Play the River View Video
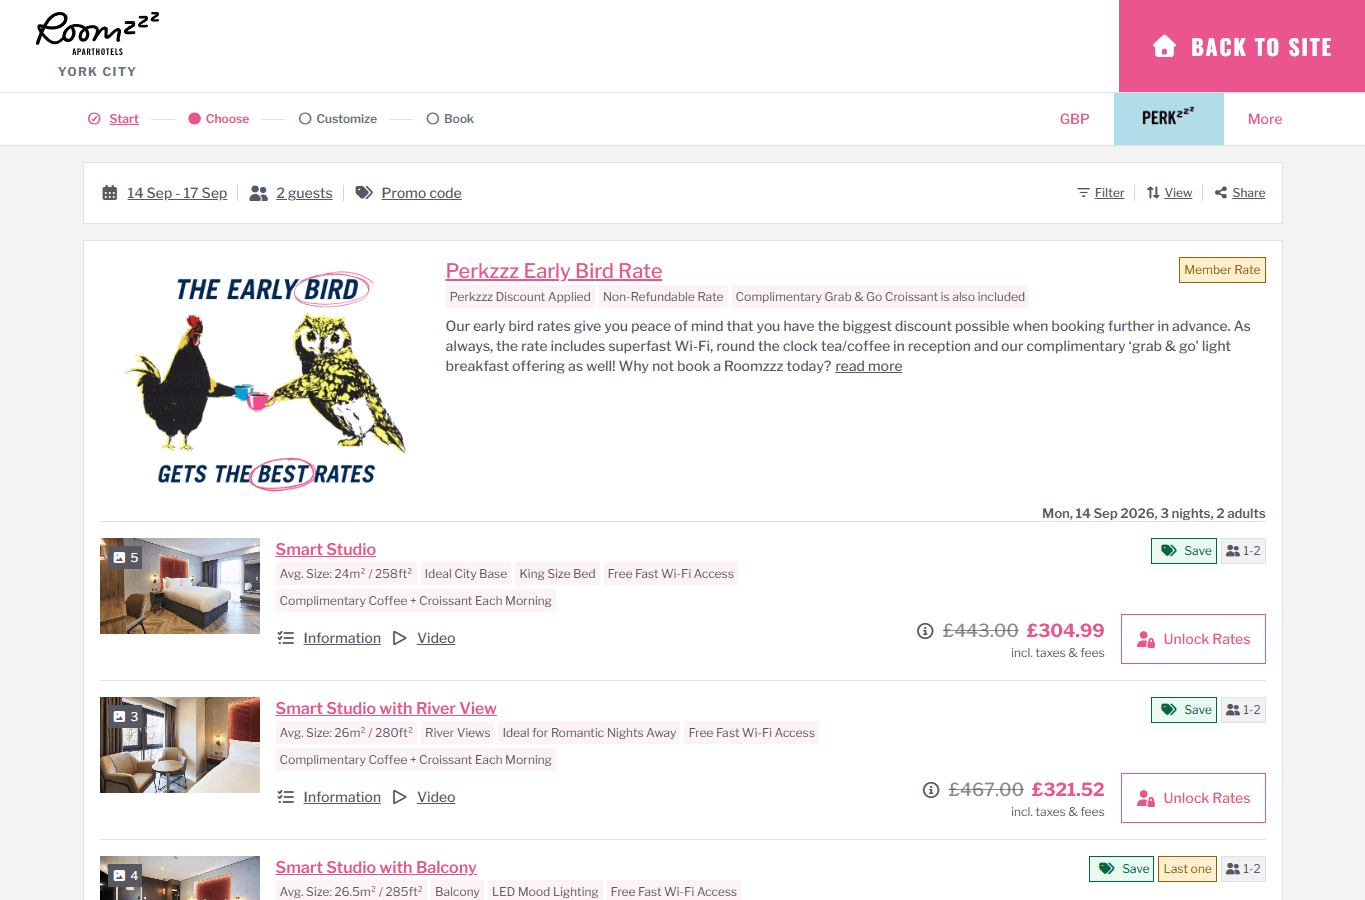The image size is (1365, 900). pyautogui.click(x=436, y=797)
